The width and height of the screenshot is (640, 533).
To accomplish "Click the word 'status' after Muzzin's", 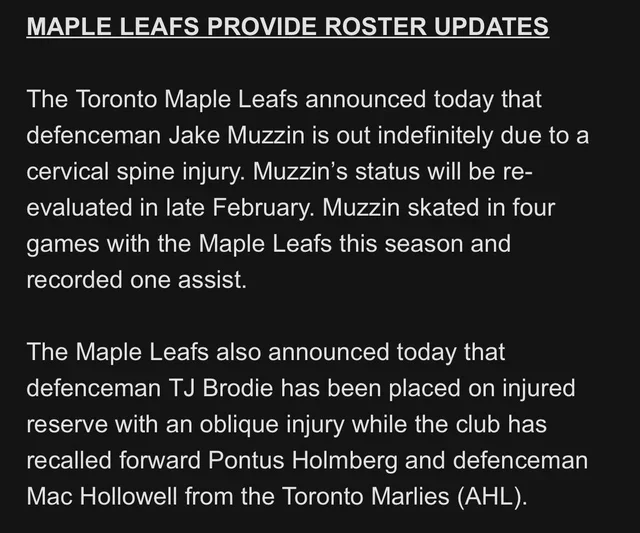I will click(387, 172).
